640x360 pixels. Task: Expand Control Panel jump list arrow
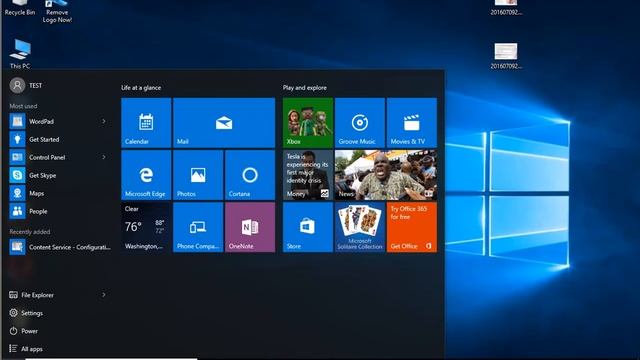[104, 157]
